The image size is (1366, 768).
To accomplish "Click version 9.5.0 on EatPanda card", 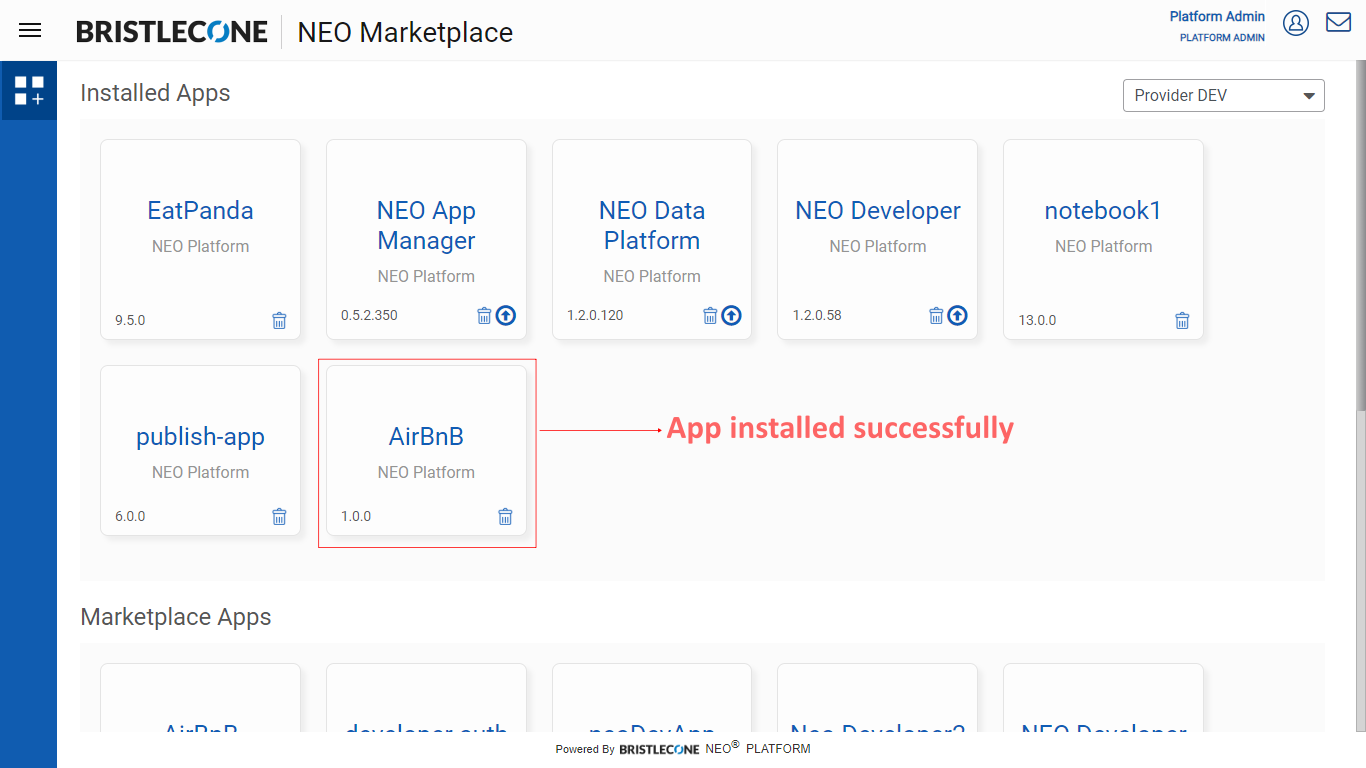I will [x=130, y=320].
